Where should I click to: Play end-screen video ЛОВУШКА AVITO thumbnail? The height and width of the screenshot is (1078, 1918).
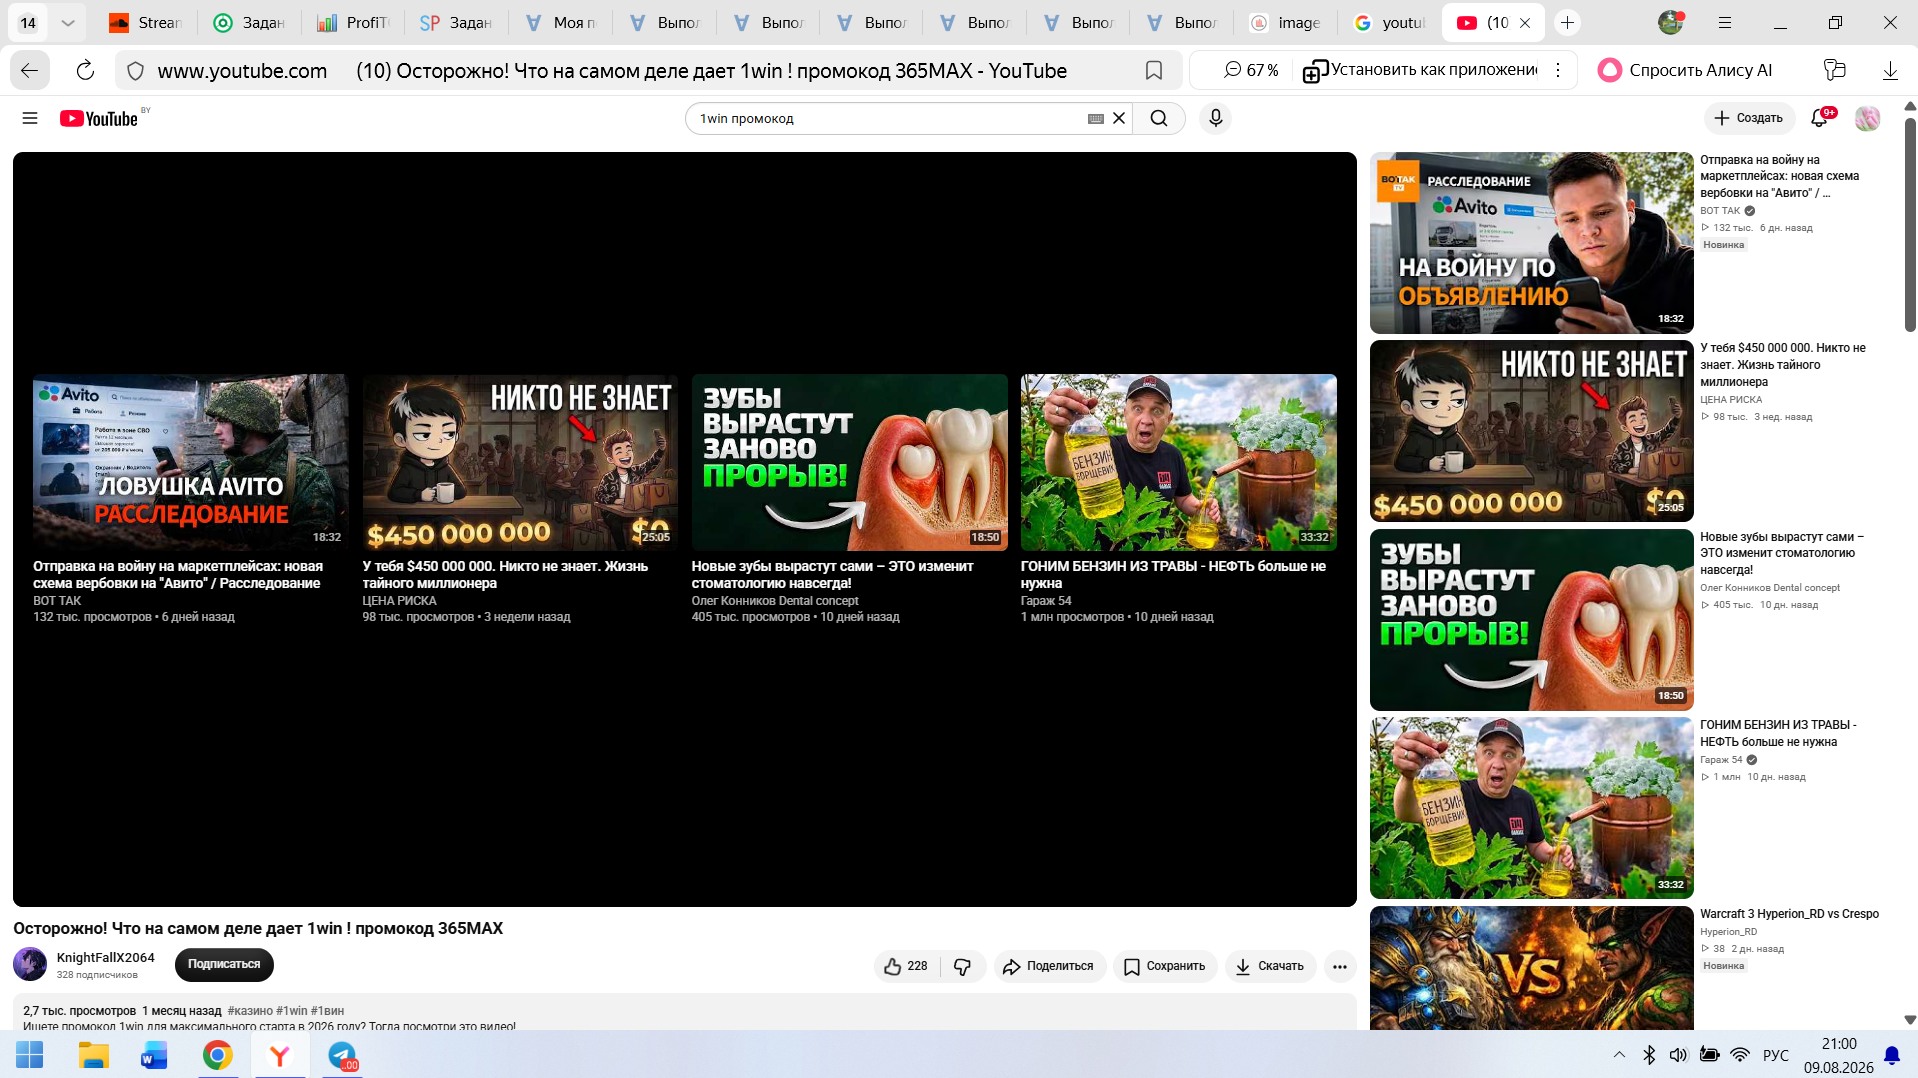(x=190, y=462)
